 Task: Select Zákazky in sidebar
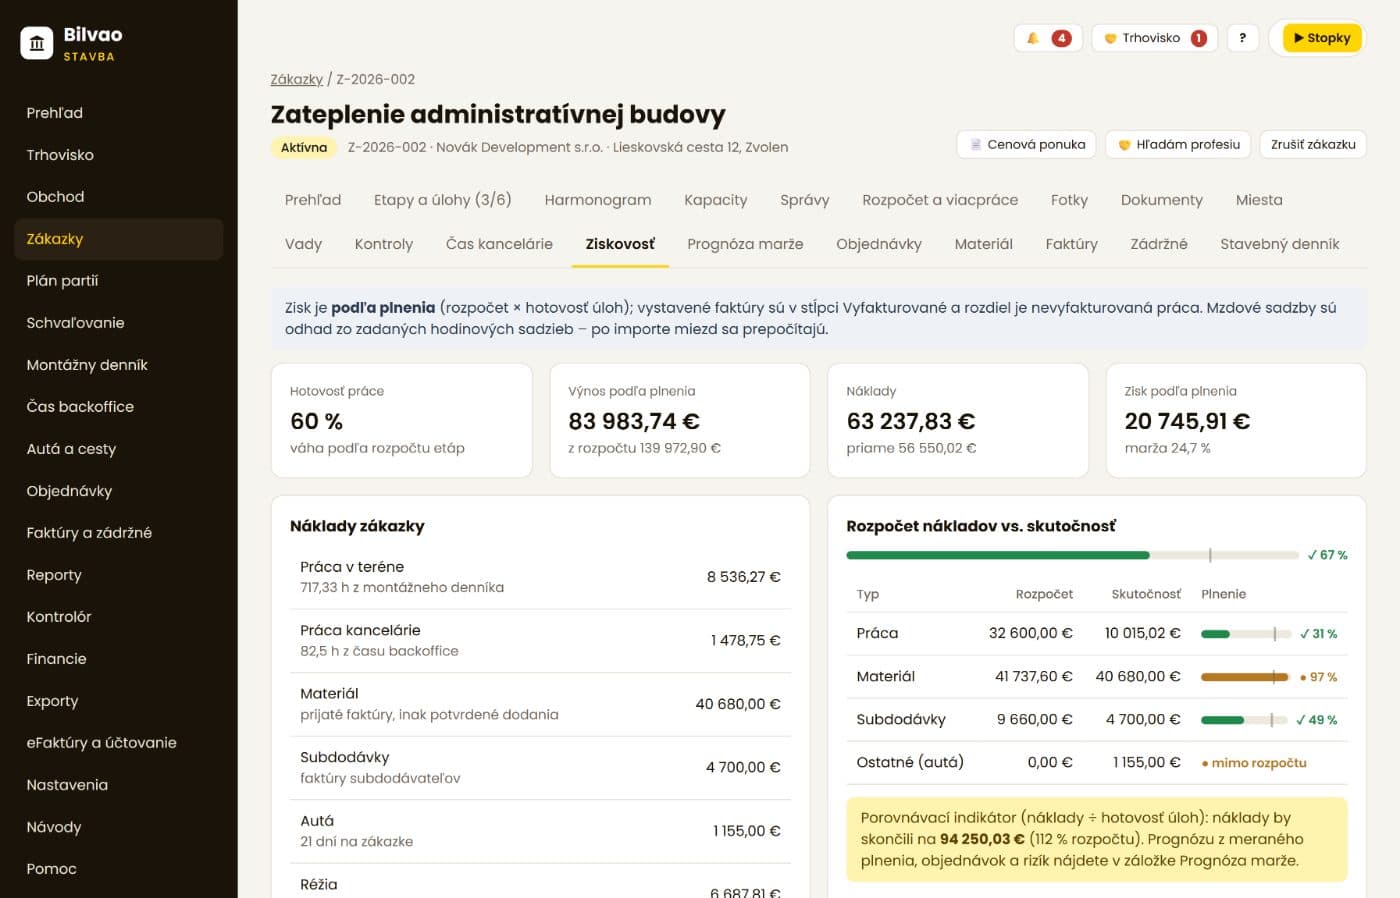[x=118, y=239]
